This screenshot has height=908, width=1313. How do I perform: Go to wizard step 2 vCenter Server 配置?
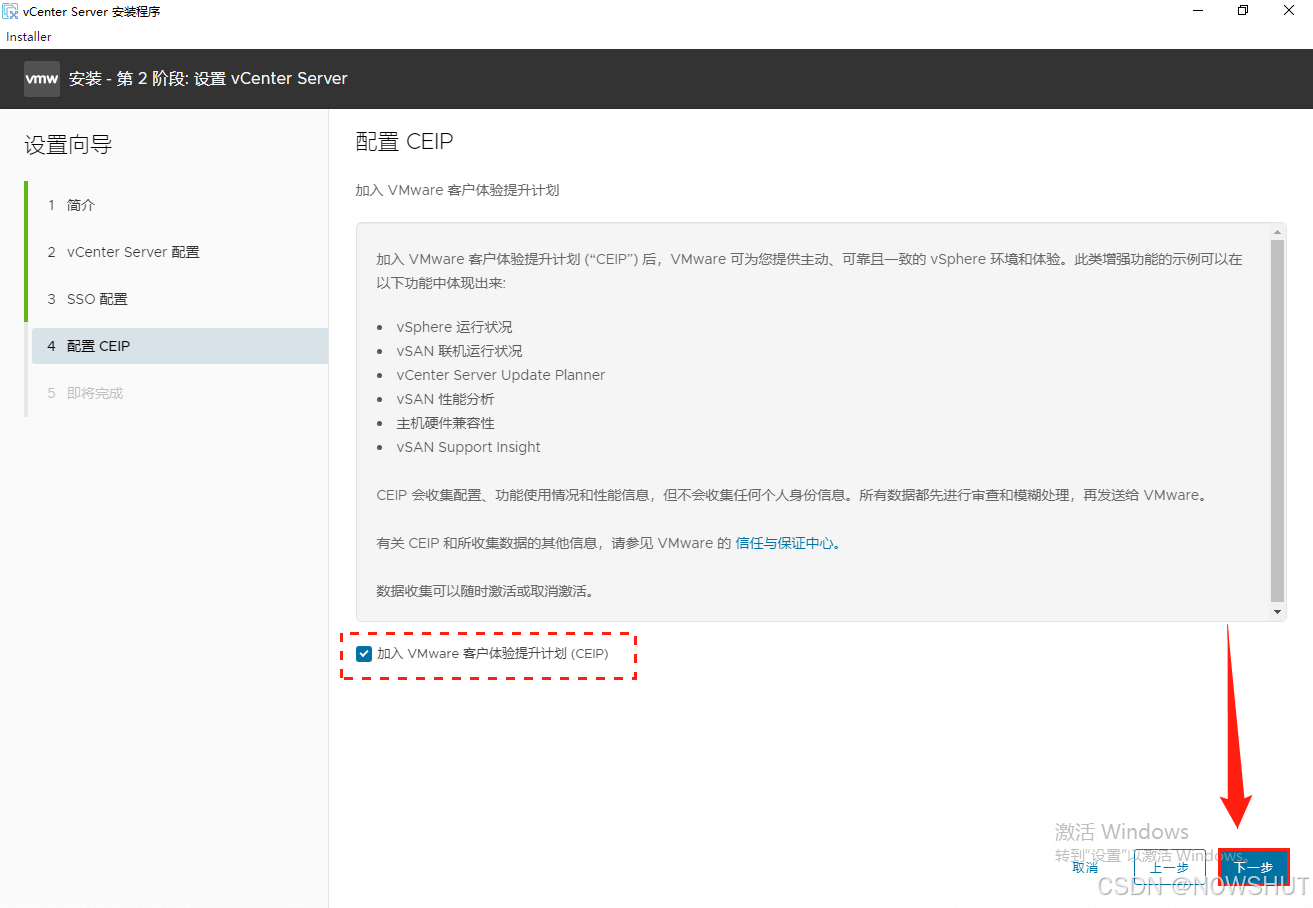coord(178,252)
